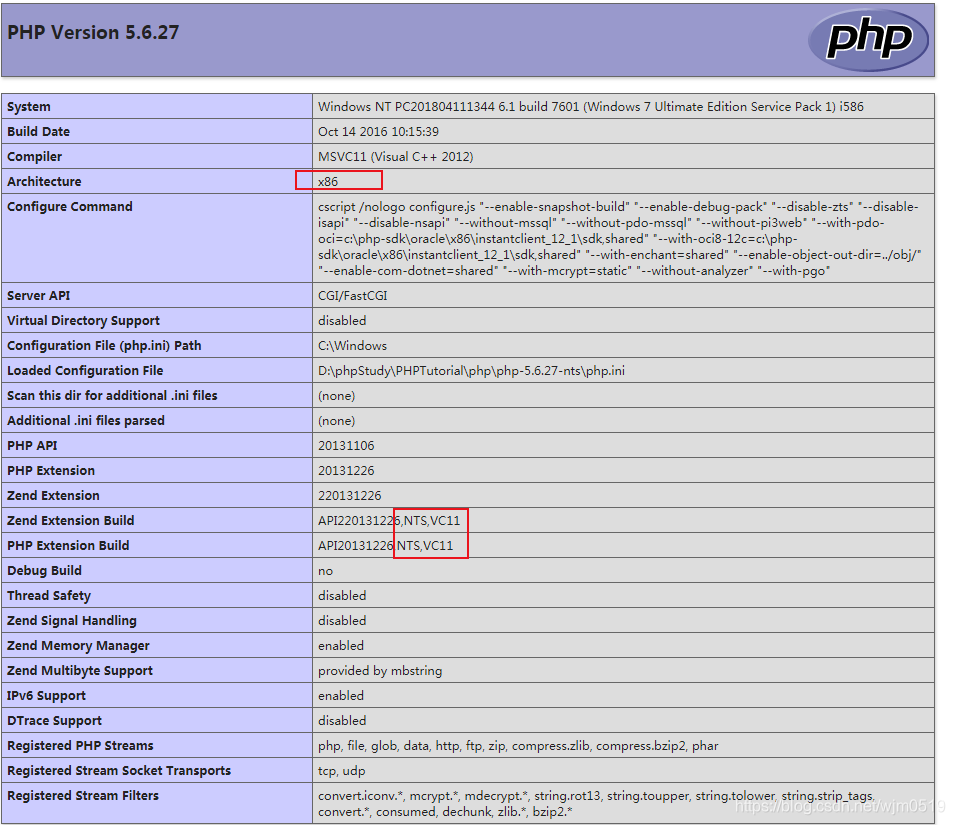
Task: Click 'Registered PHP Streams' label
Action: (x=80, y=745)
